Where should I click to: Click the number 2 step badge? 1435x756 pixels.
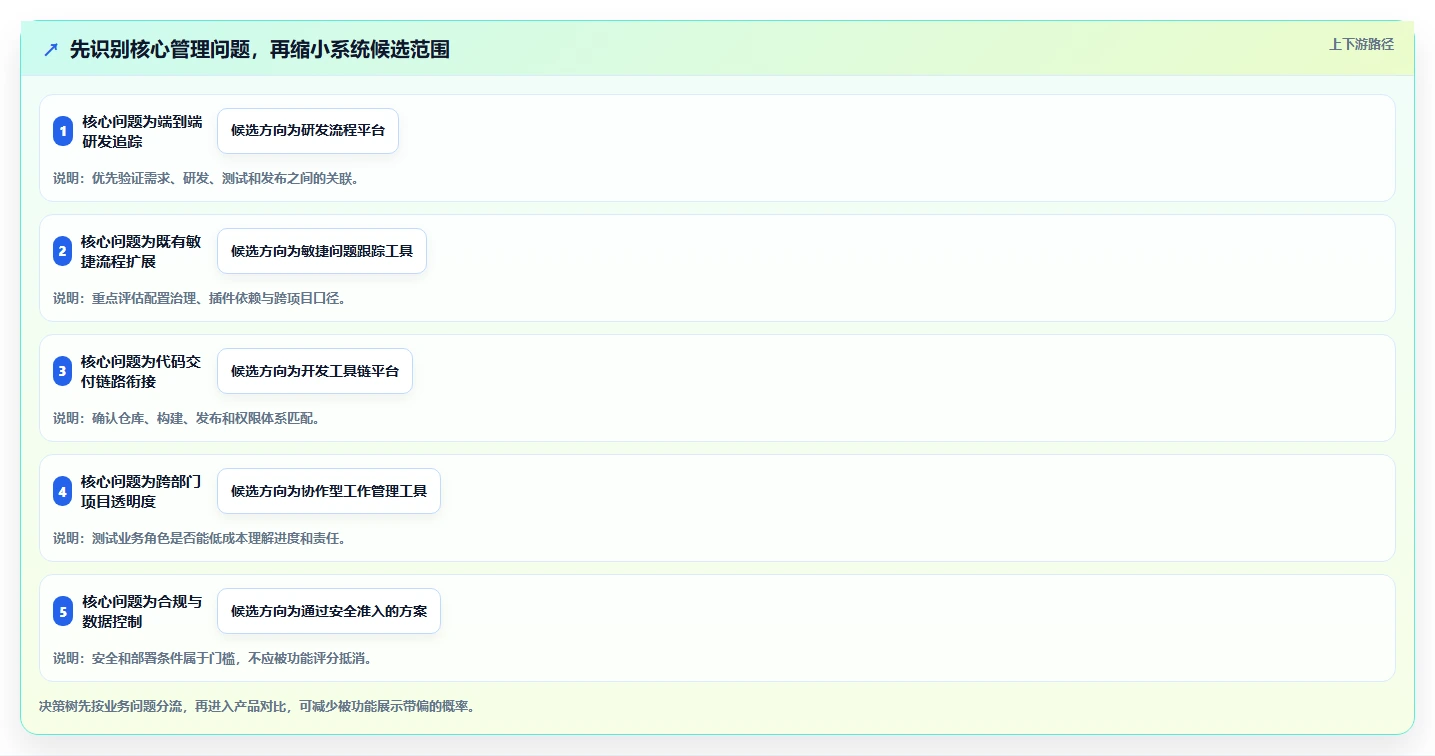coord(63,251)
